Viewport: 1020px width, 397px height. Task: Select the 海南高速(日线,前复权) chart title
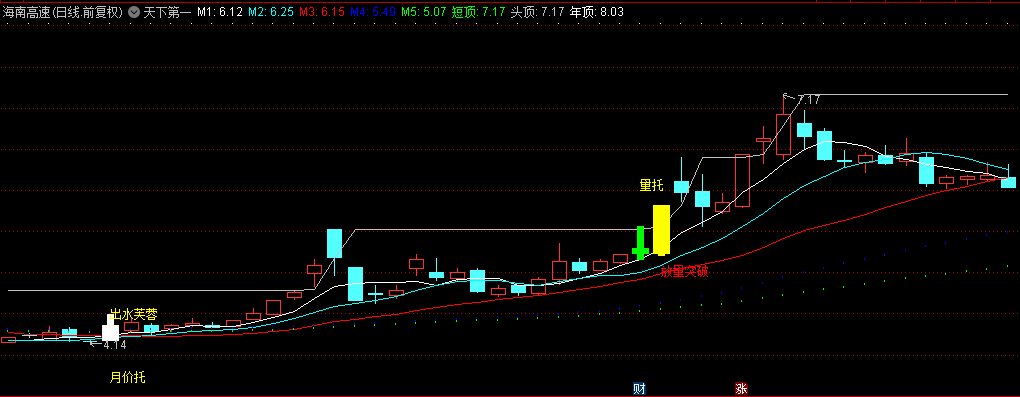click(x=62, y=12)
